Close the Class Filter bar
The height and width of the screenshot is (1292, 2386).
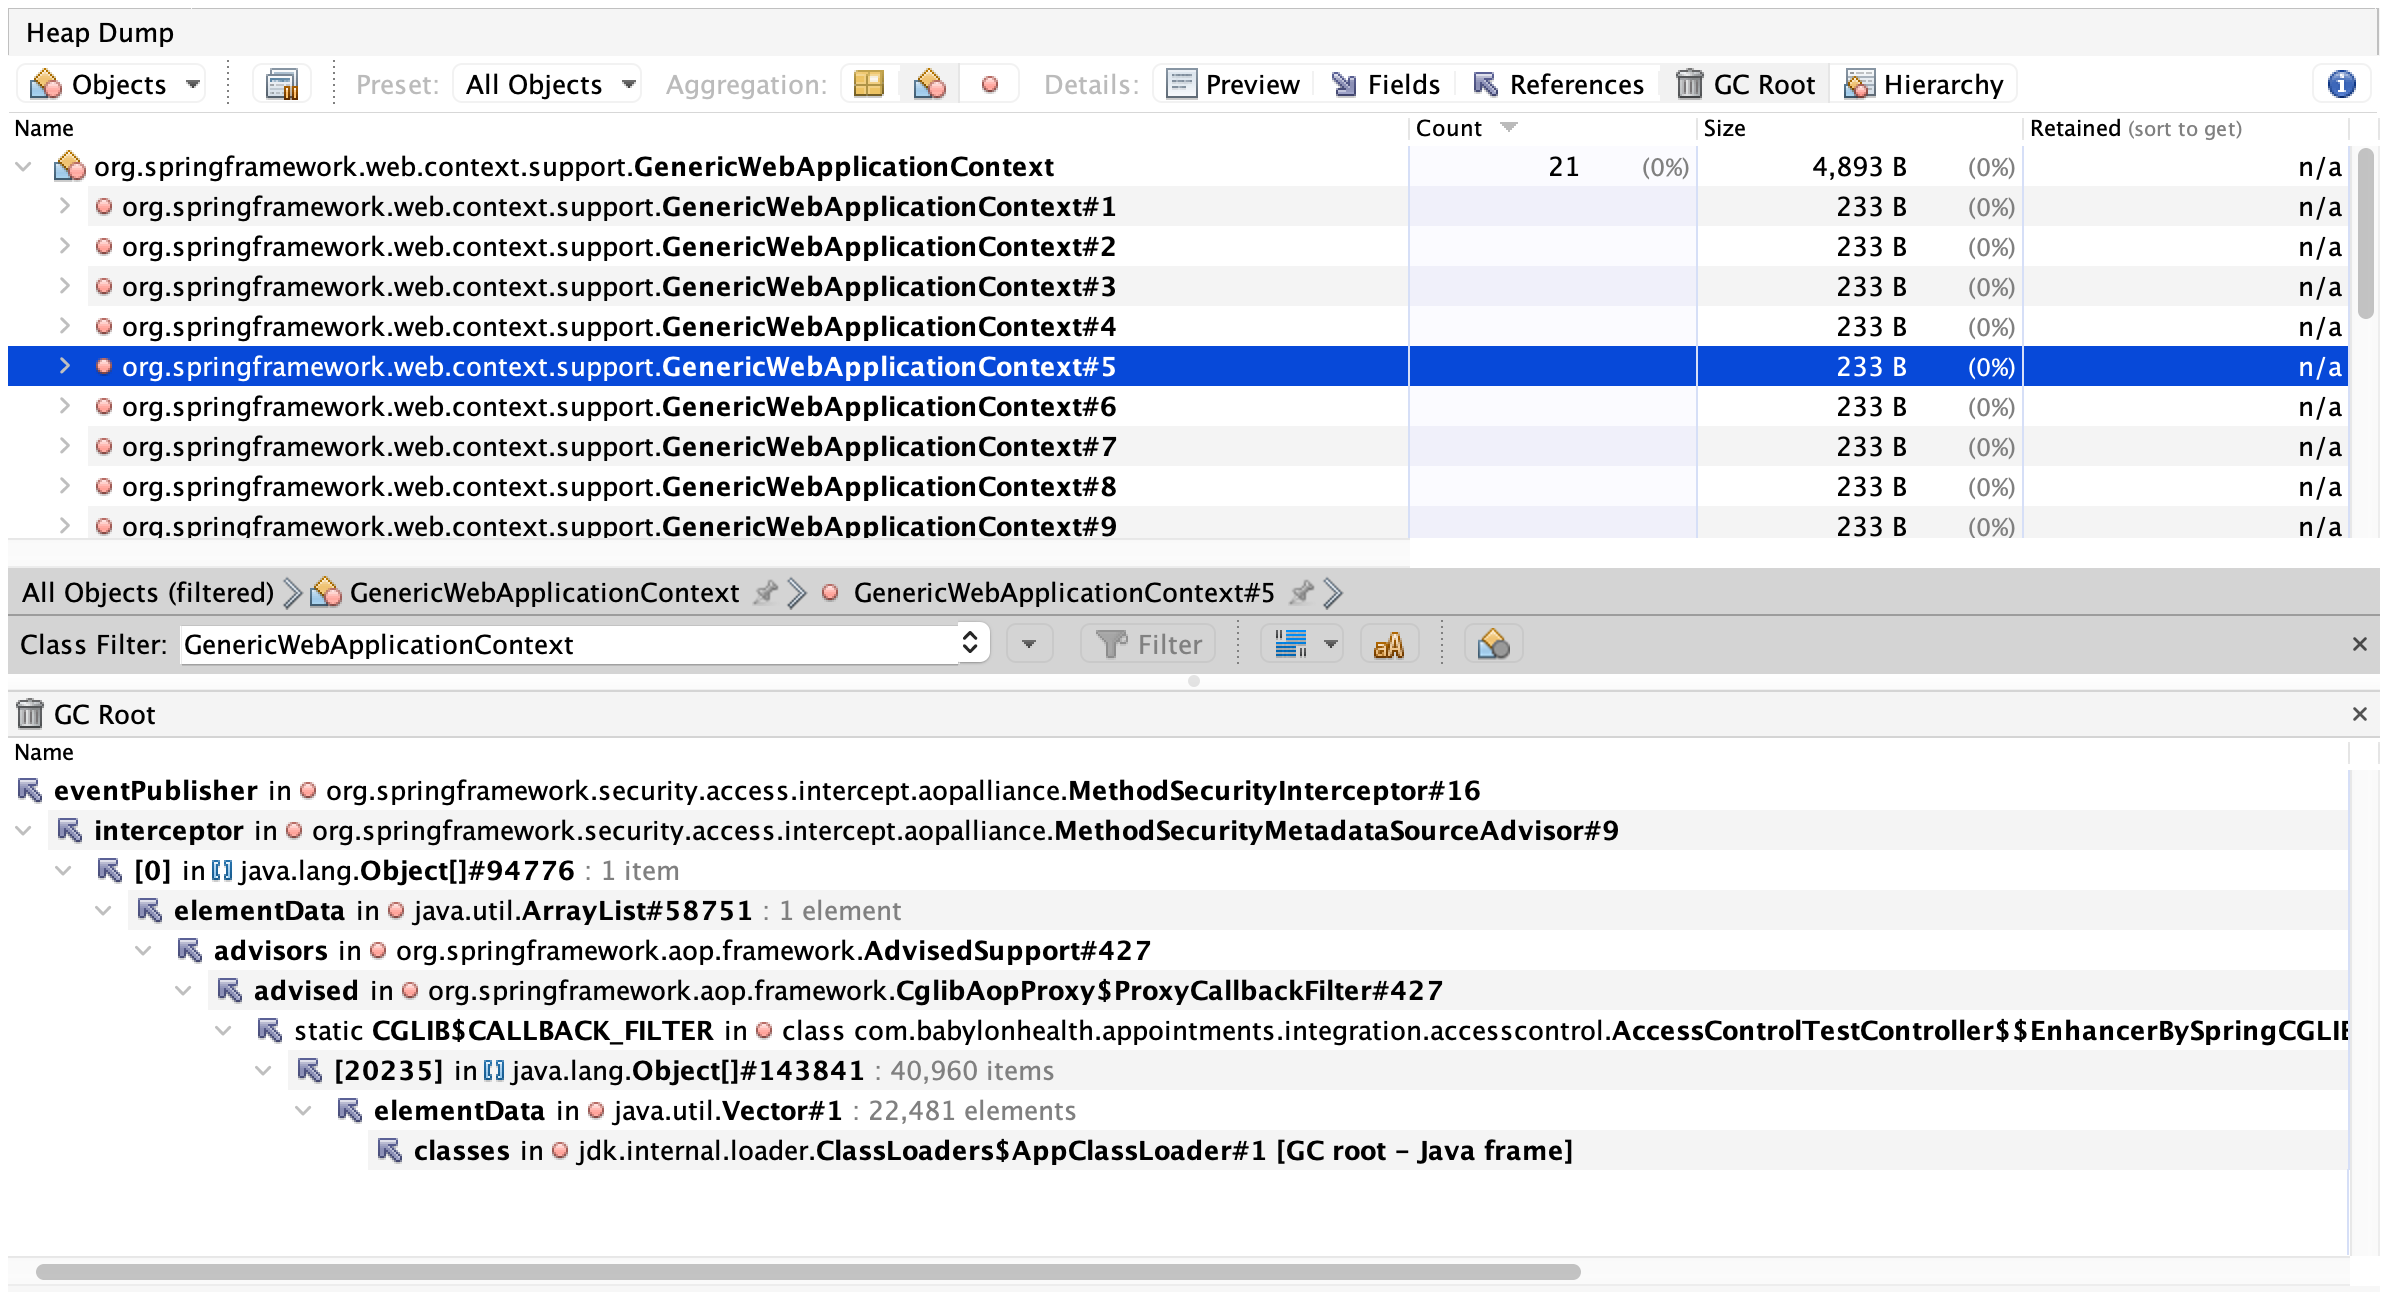[2360, 644]
